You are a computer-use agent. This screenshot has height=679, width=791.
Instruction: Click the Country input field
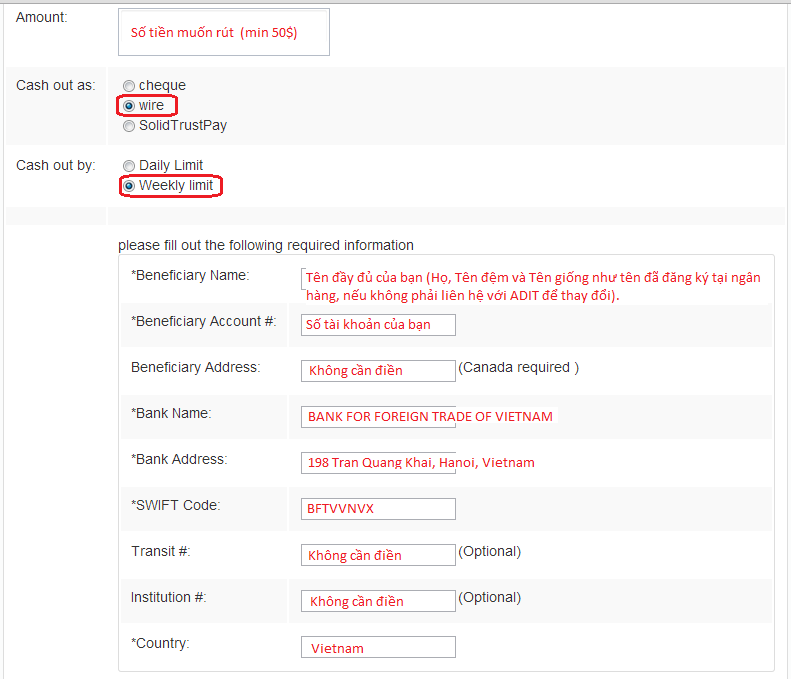pos(378,647)
